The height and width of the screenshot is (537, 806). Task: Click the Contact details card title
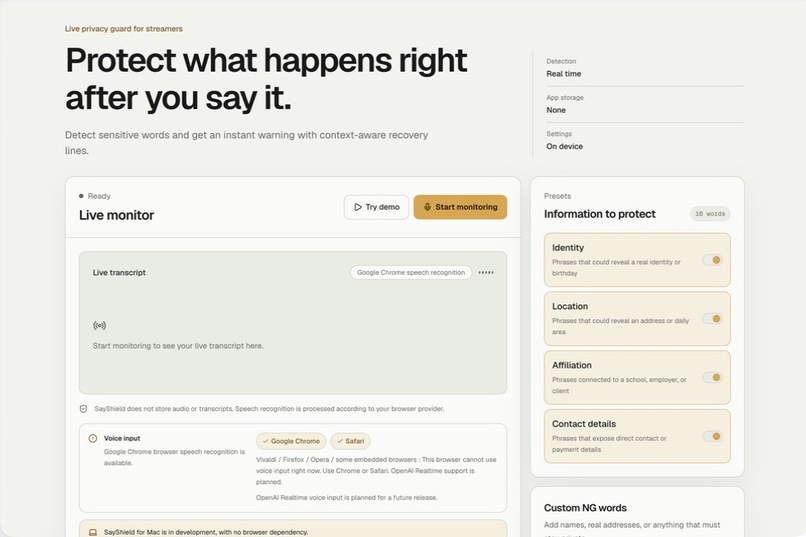(584, 424)
